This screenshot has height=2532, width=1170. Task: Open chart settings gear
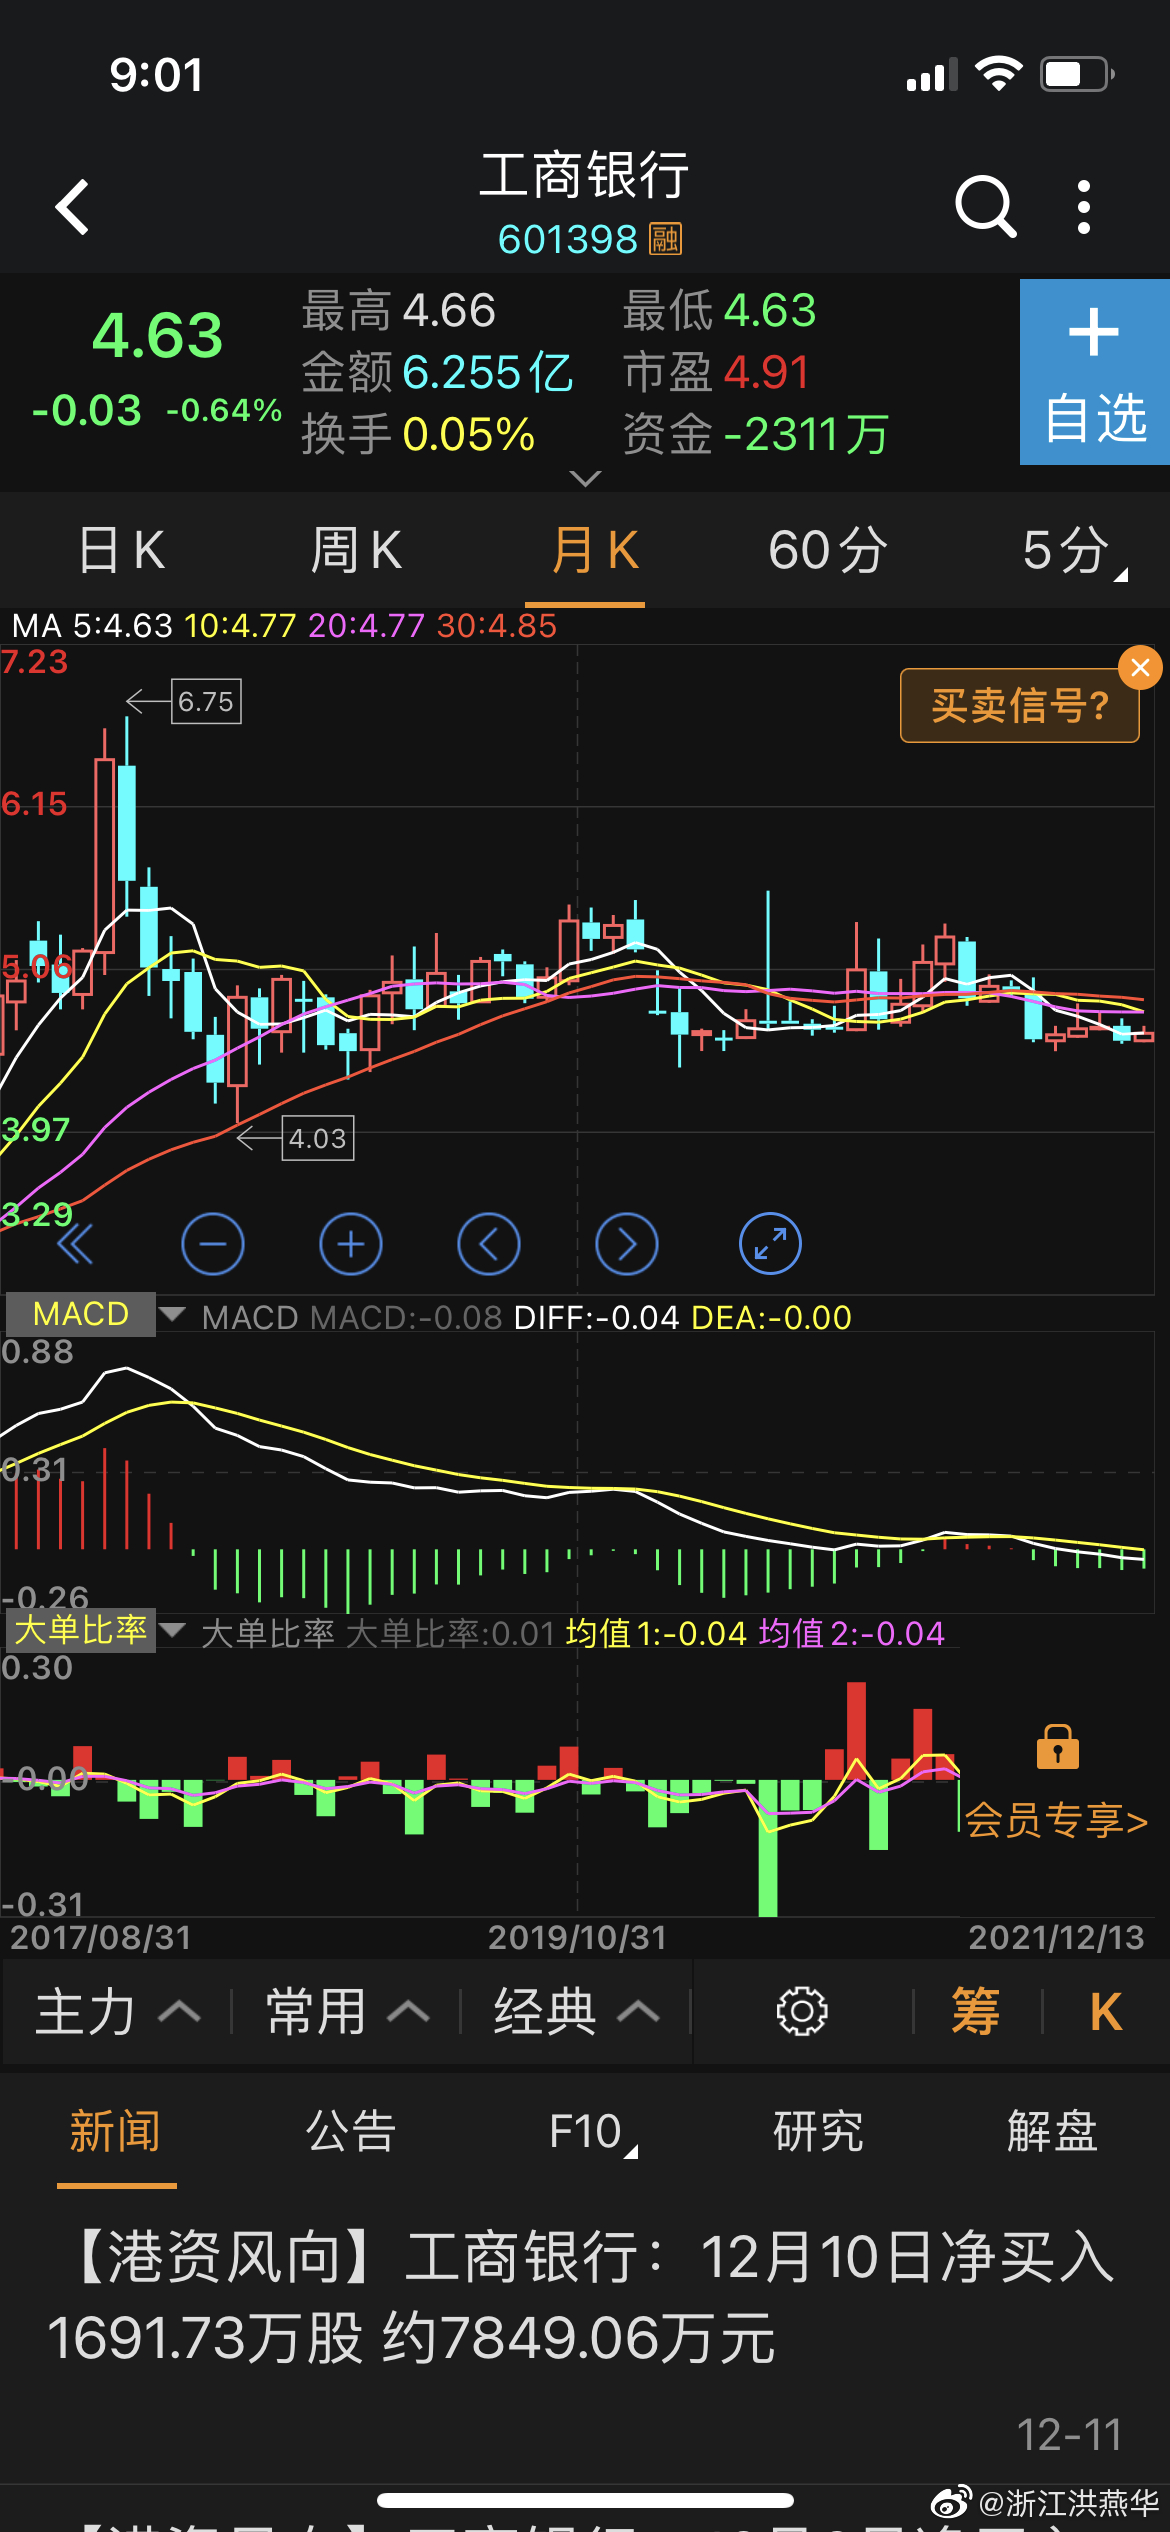802,2012
